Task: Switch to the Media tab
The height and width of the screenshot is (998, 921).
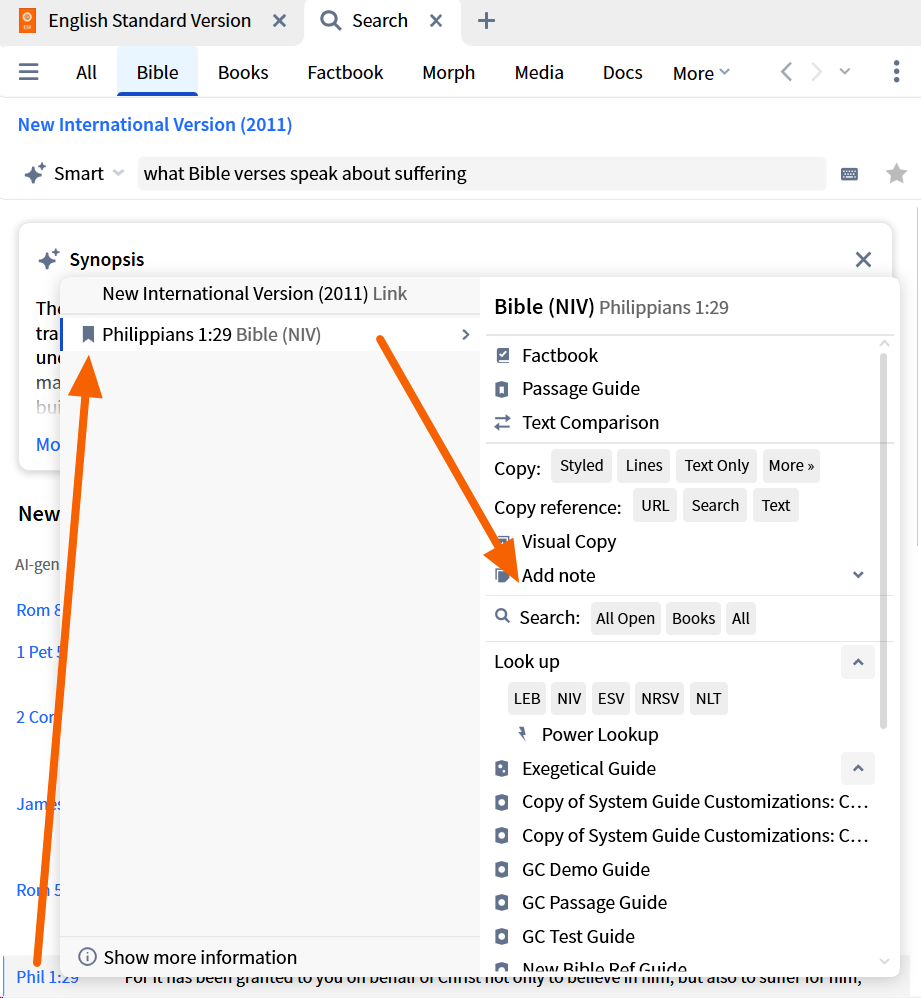Action: pos(539,73)
